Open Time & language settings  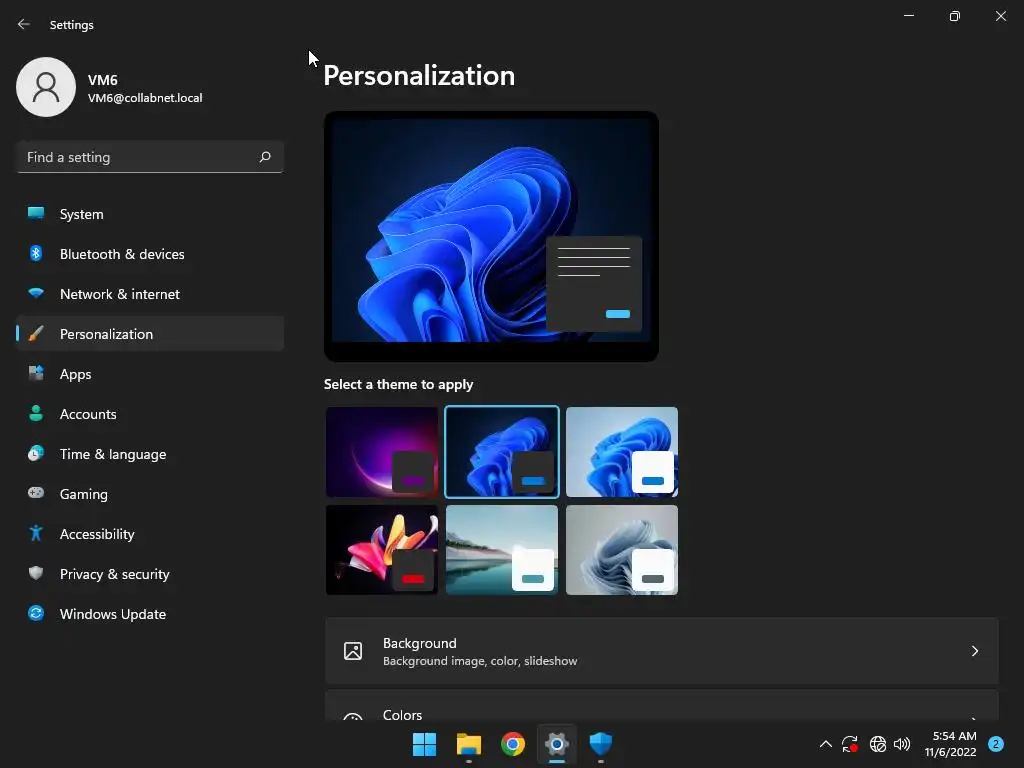(150, 454)
